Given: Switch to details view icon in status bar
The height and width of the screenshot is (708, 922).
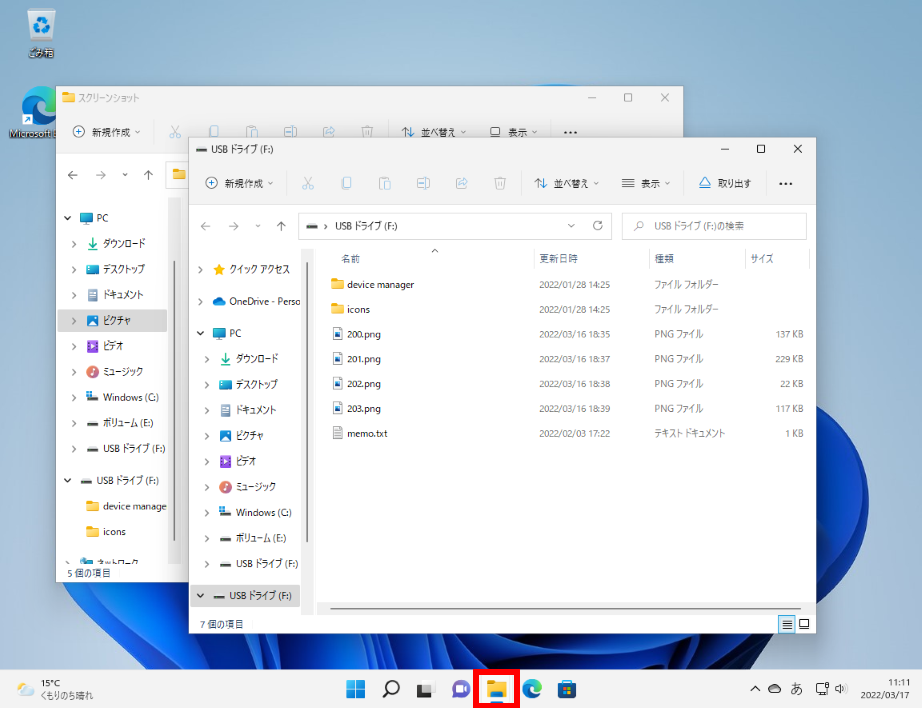Looking at the screenshot, I should tap(787, 624).
